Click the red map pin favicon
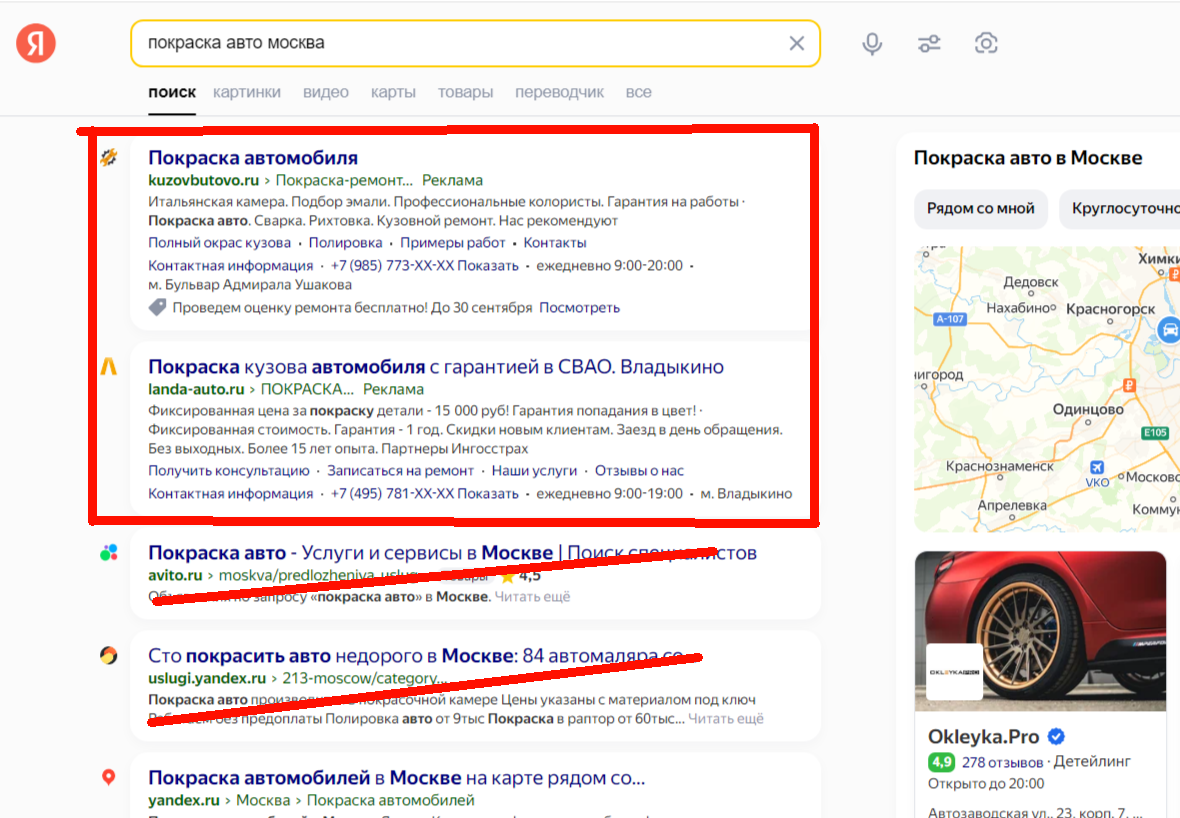The height and width of the screenshot is (818, 1180). (x=108, y=777)
